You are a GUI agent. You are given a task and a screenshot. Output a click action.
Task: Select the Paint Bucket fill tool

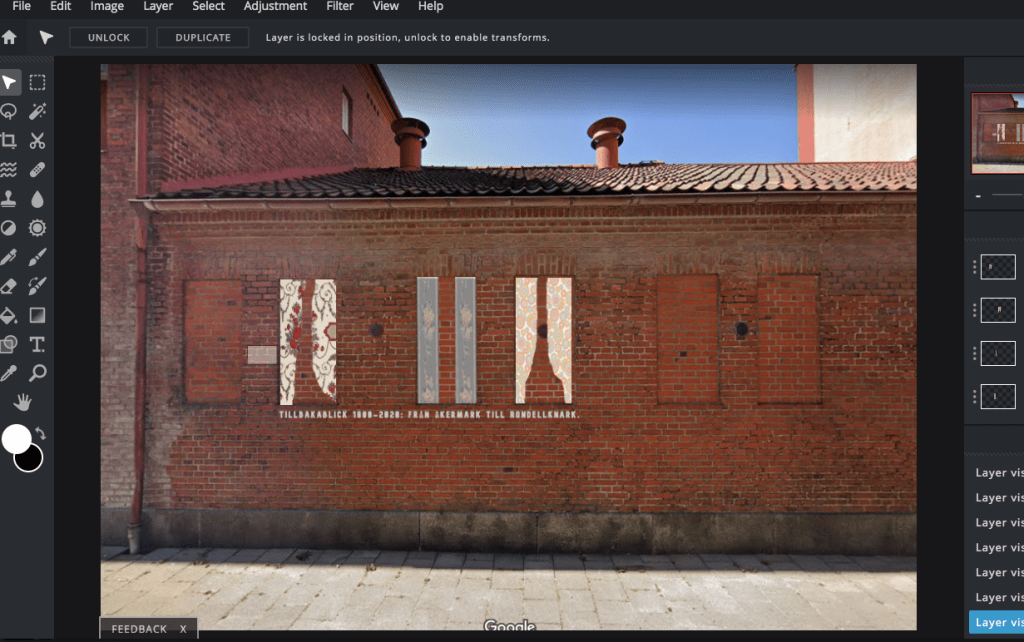[9, 316]
